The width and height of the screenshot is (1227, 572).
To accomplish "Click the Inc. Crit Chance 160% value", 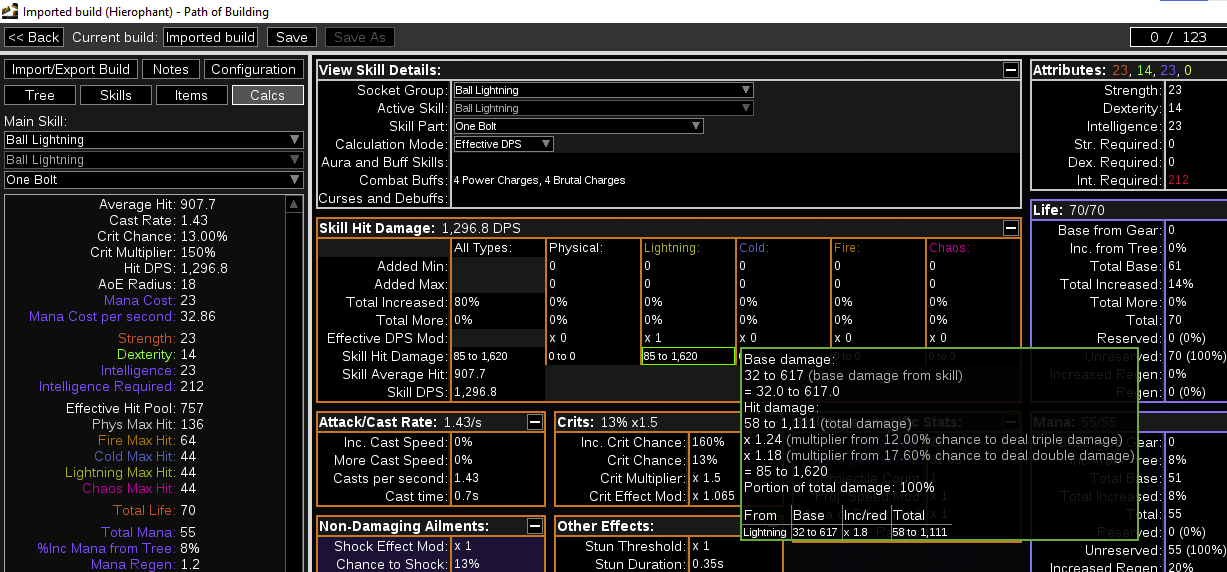I will 707,442.
